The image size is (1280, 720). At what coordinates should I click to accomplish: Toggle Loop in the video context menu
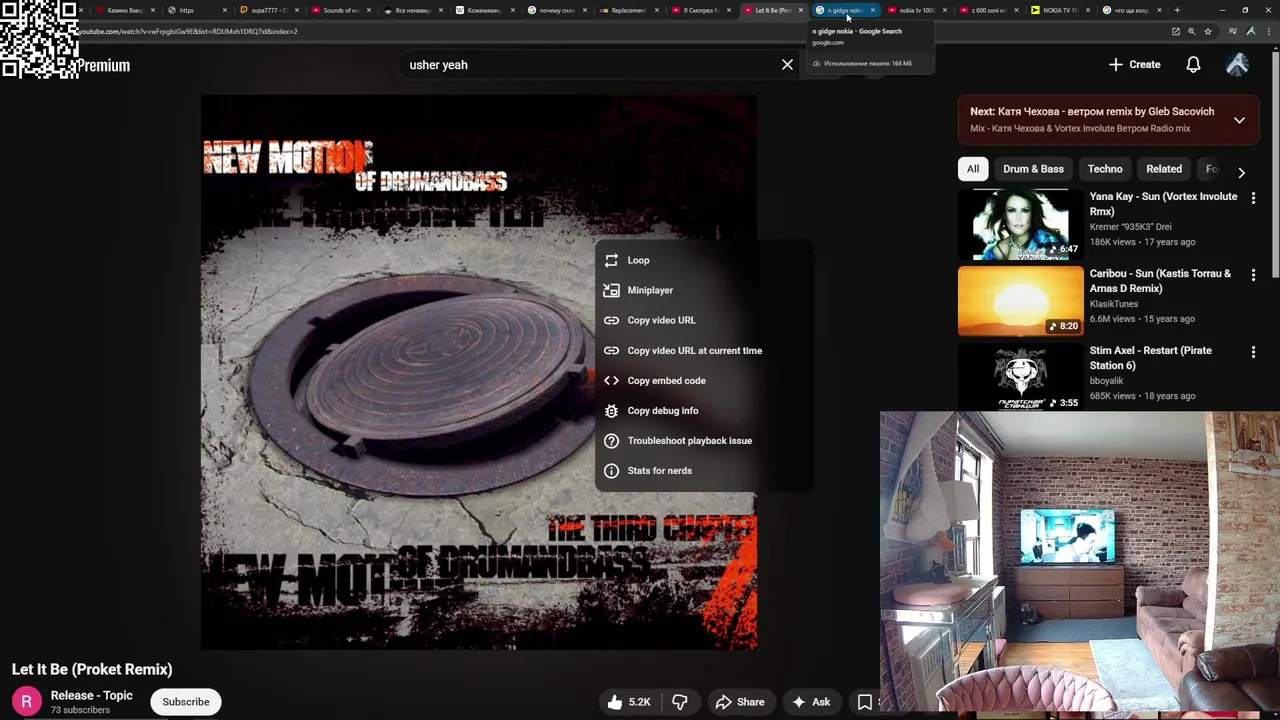[703, 260]
